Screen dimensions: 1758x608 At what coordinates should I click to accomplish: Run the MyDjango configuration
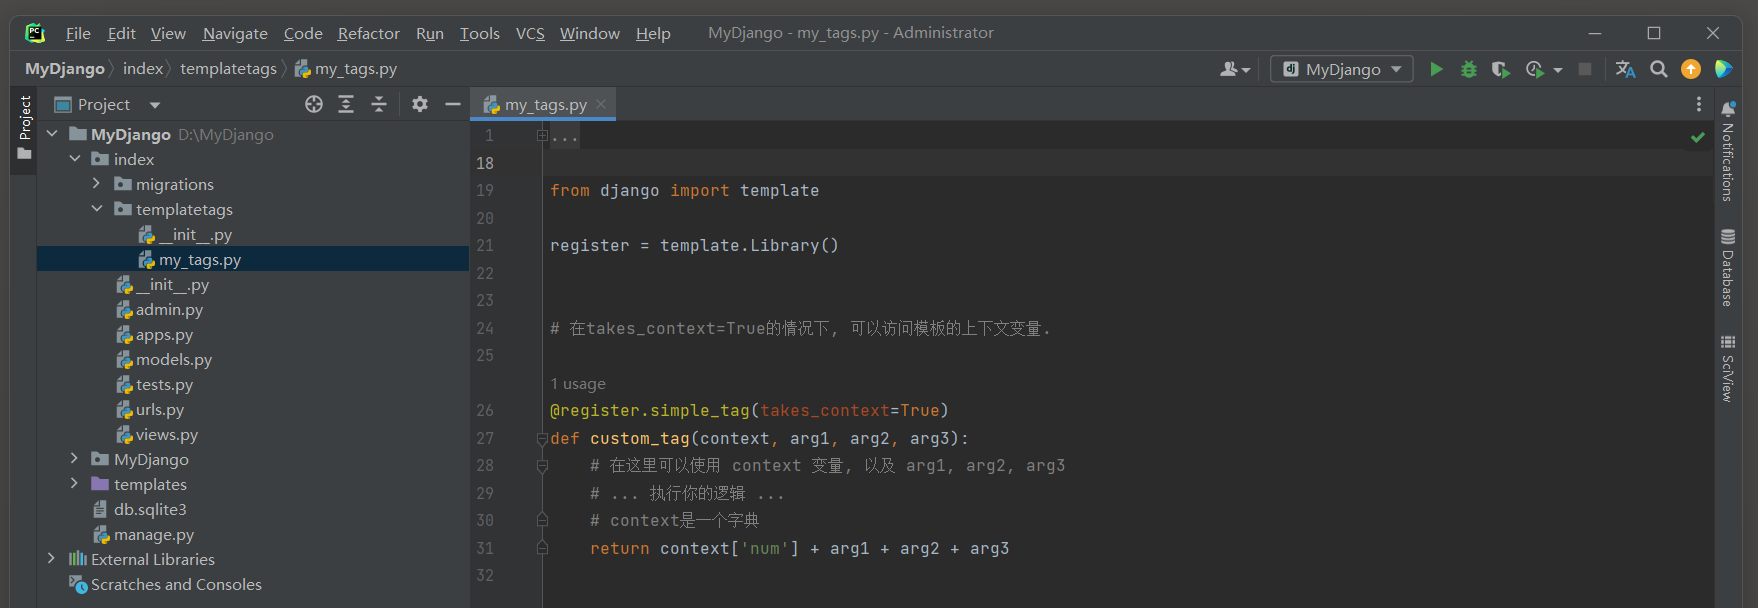pyautogui.click(x=1436, y=69)
